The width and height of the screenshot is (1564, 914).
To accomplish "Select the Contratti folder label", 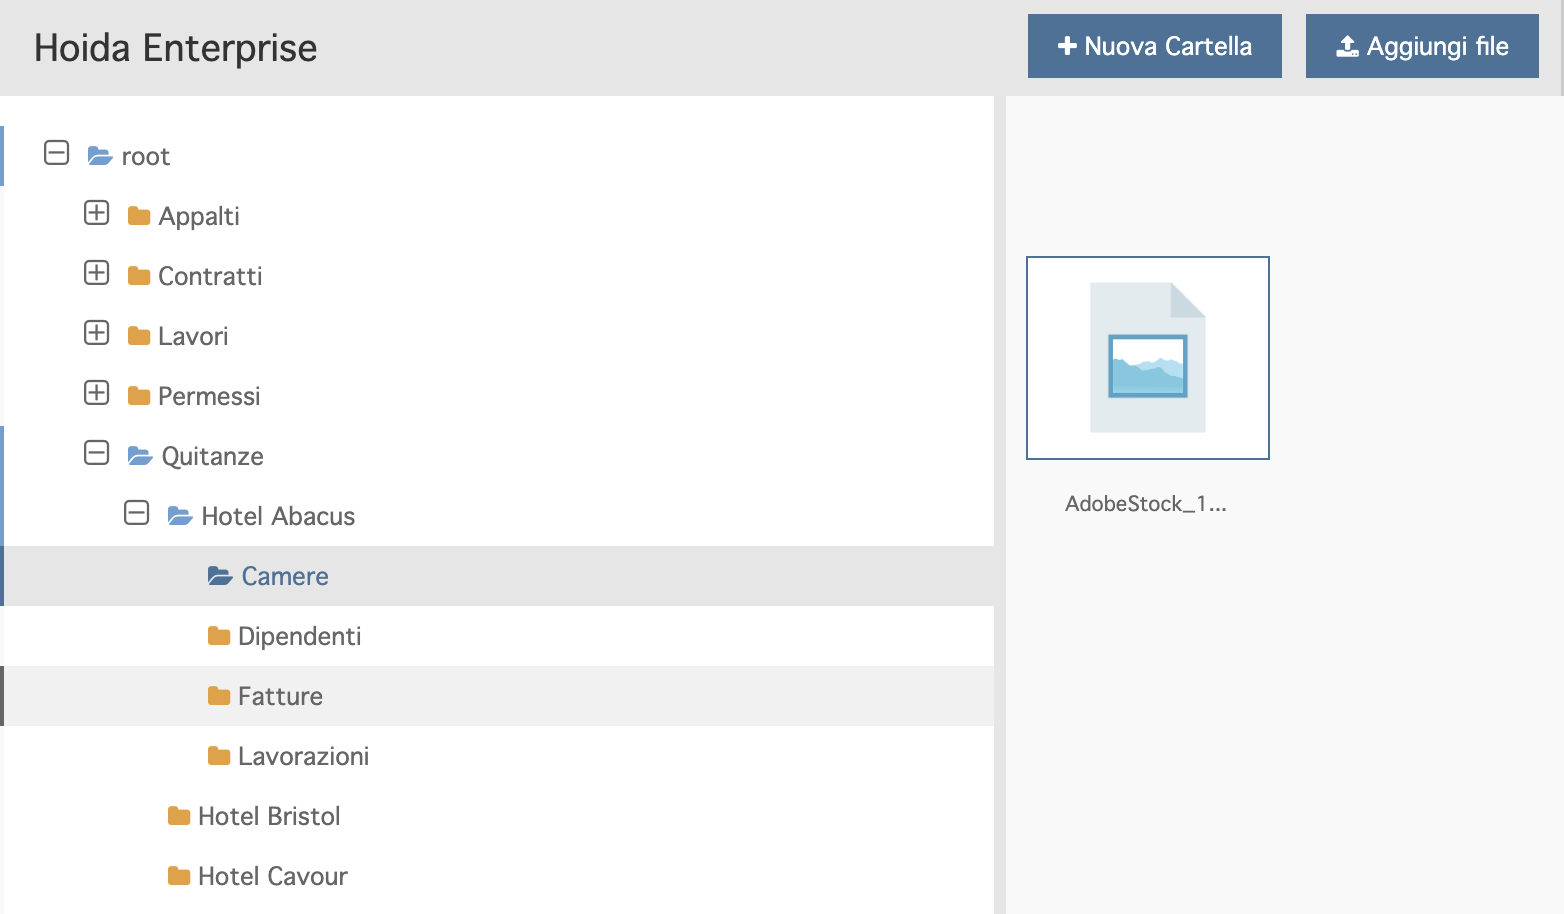I will coord(210,276).
